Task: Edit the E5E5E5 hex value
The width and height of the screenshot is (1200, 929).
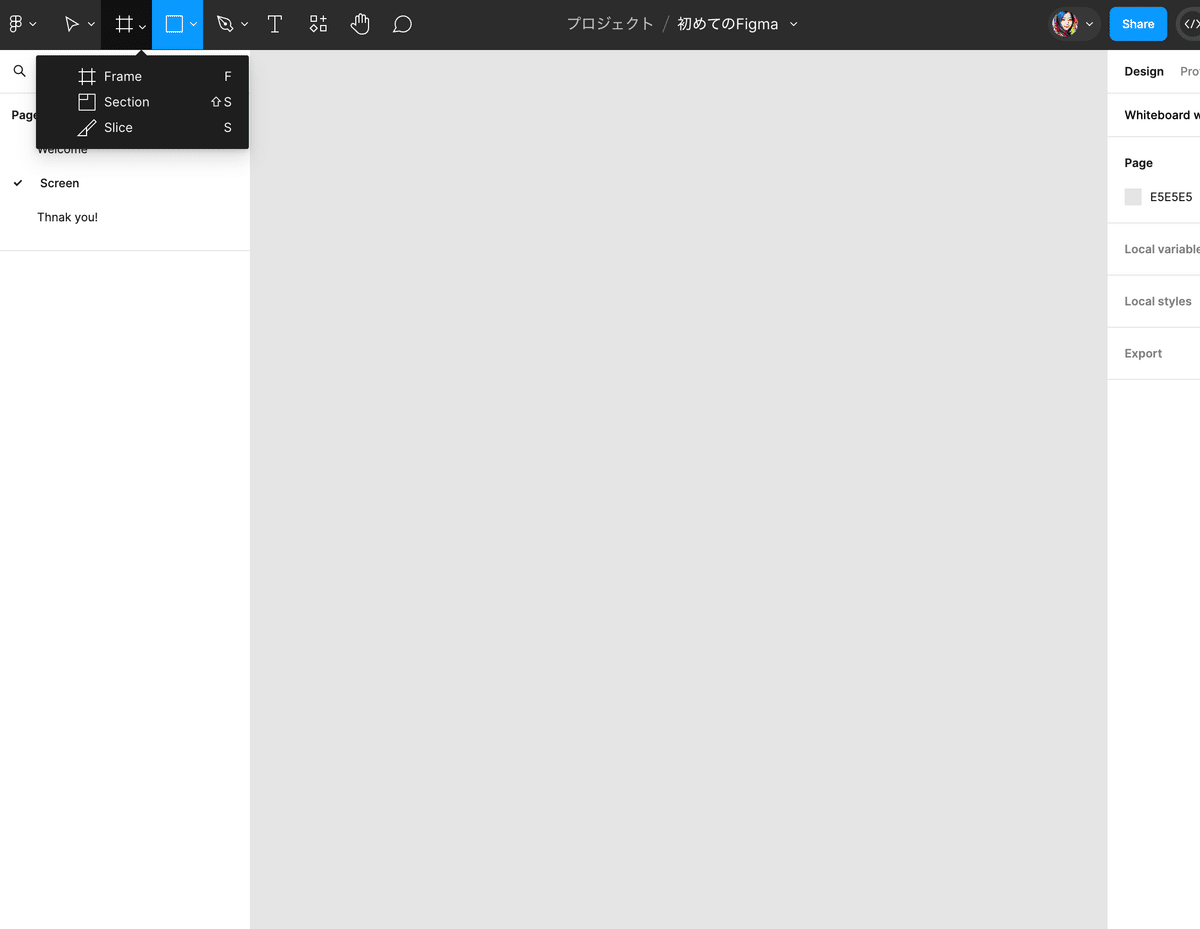Action: (x=1171, y=197)
